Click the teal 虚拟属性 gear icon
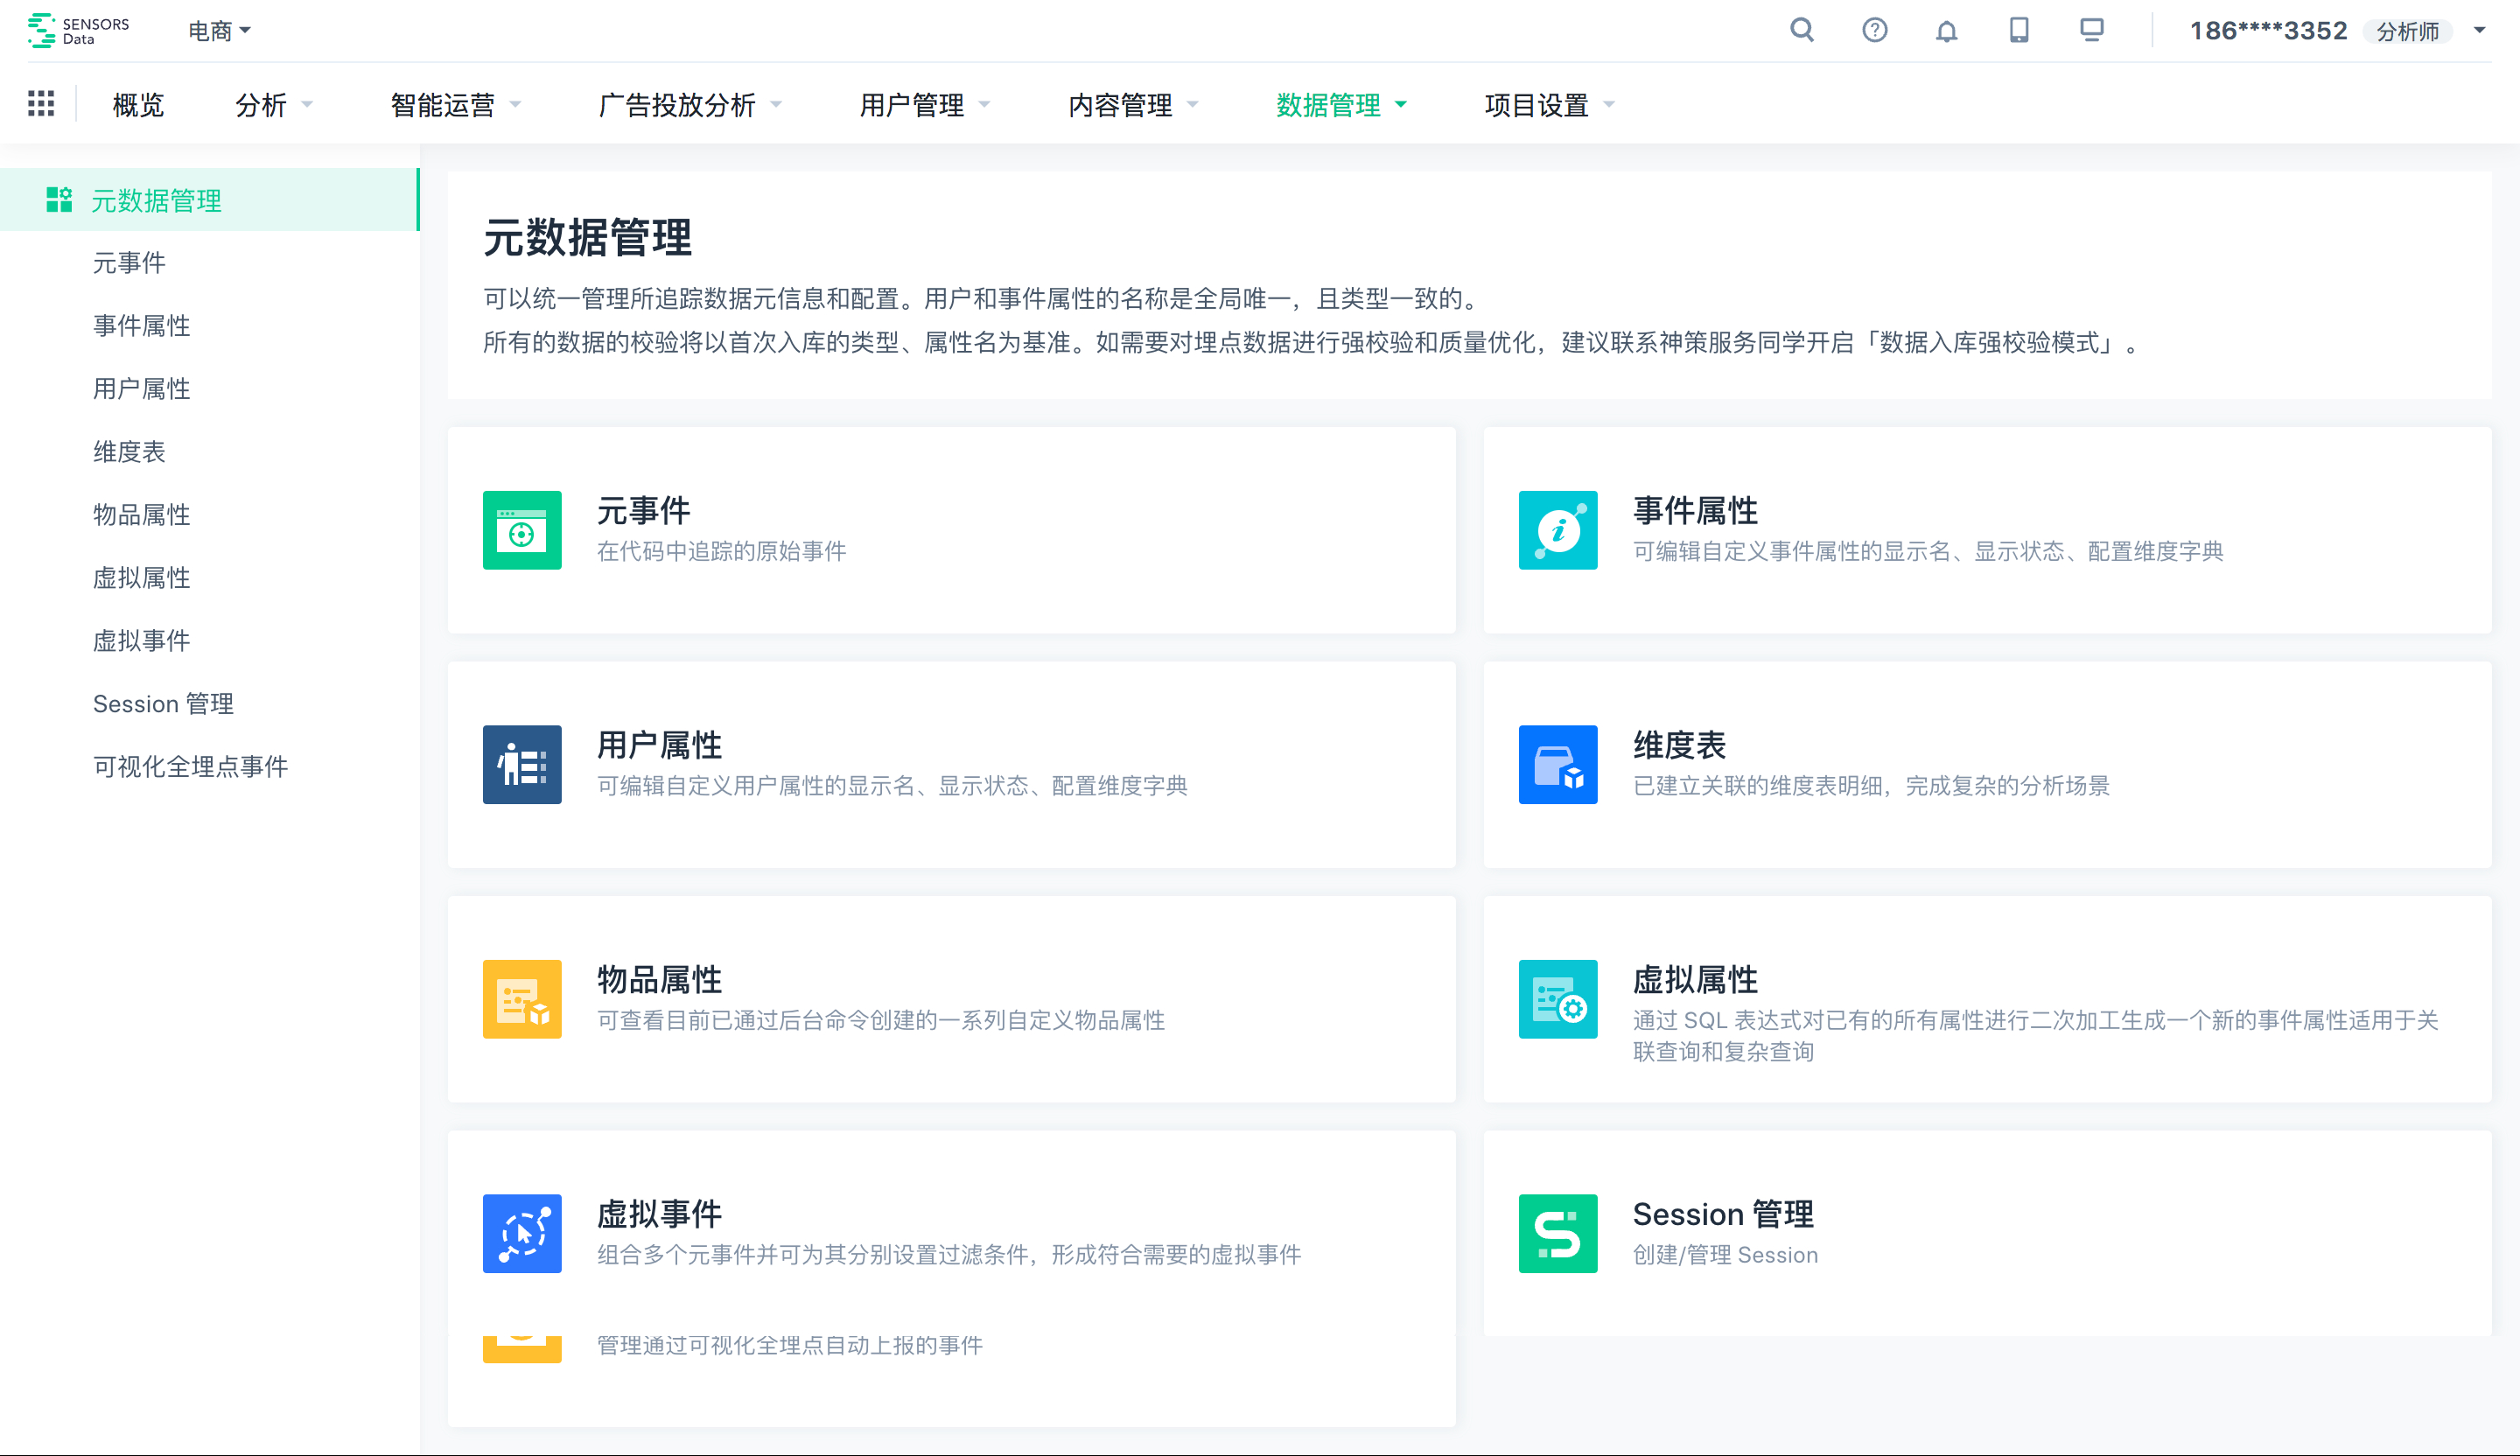This screenshot has height=1456, width=2520. (x=1558, y=999)
